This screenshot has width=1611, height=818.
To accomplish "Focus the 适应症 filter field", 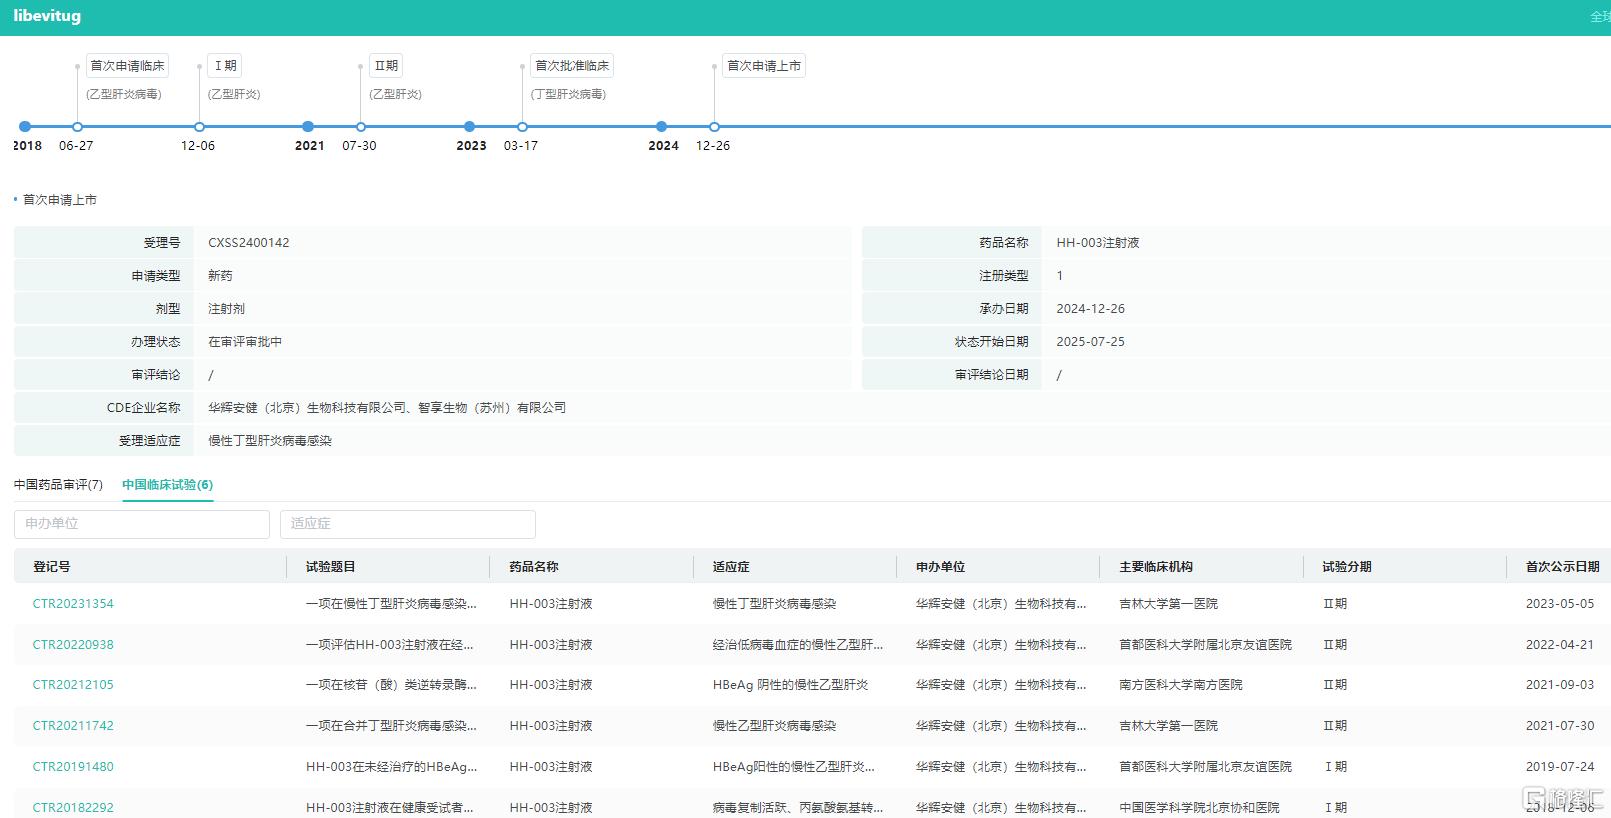I will [x=408, y=524].
